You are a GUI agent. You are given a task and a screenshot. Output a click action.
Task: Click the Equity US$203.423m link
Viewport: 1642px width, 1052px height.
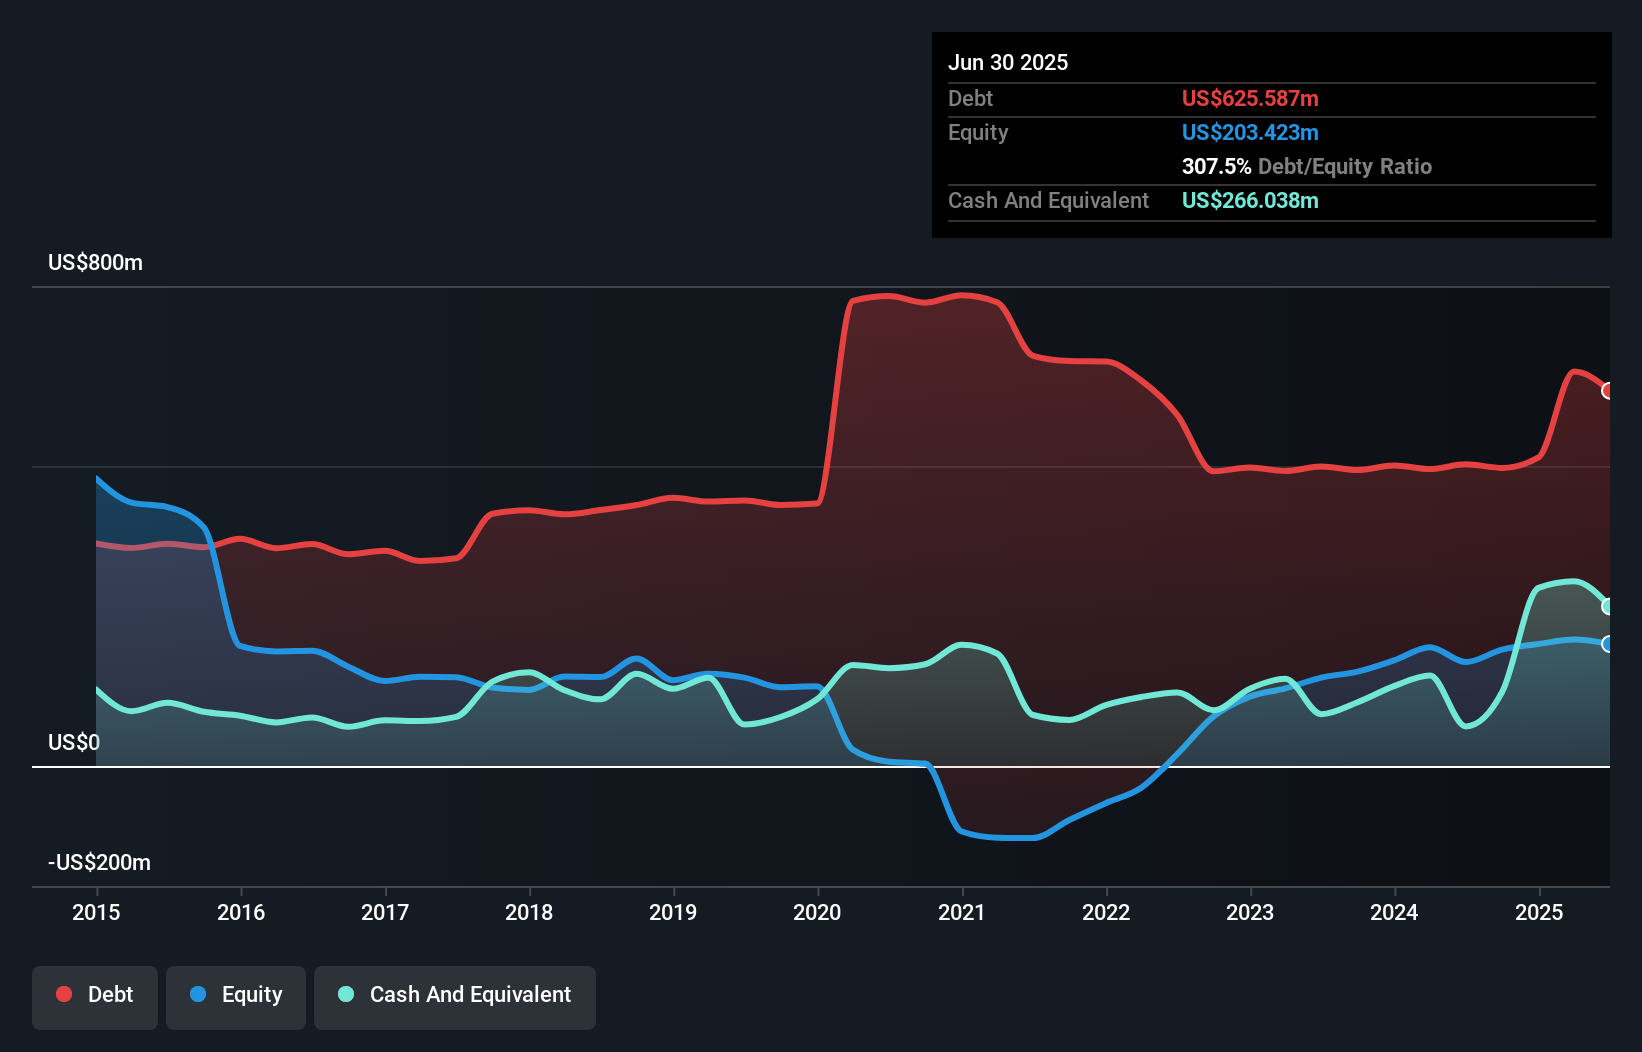tap(1250, 132)
